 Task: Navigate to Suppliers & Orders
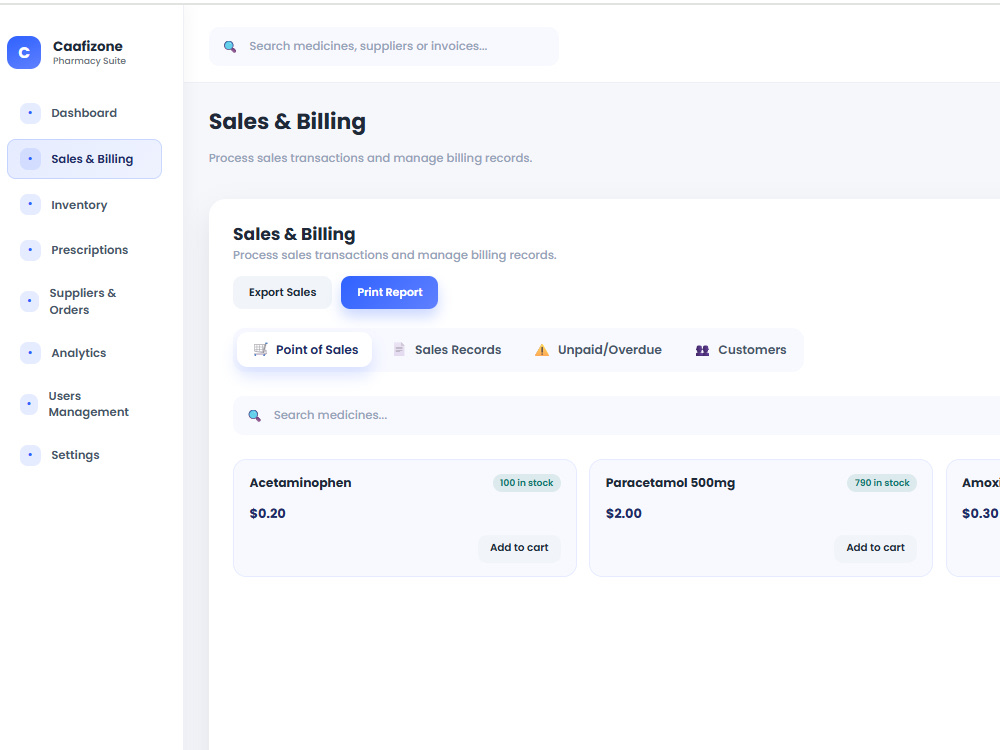84,301
